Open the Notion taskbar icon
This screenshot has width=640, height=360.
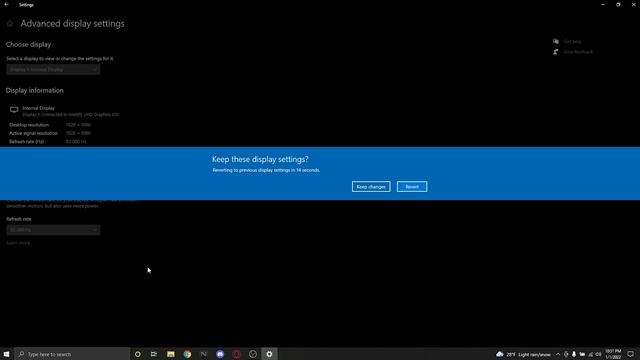pyautogui.click(x=204, y=354)
